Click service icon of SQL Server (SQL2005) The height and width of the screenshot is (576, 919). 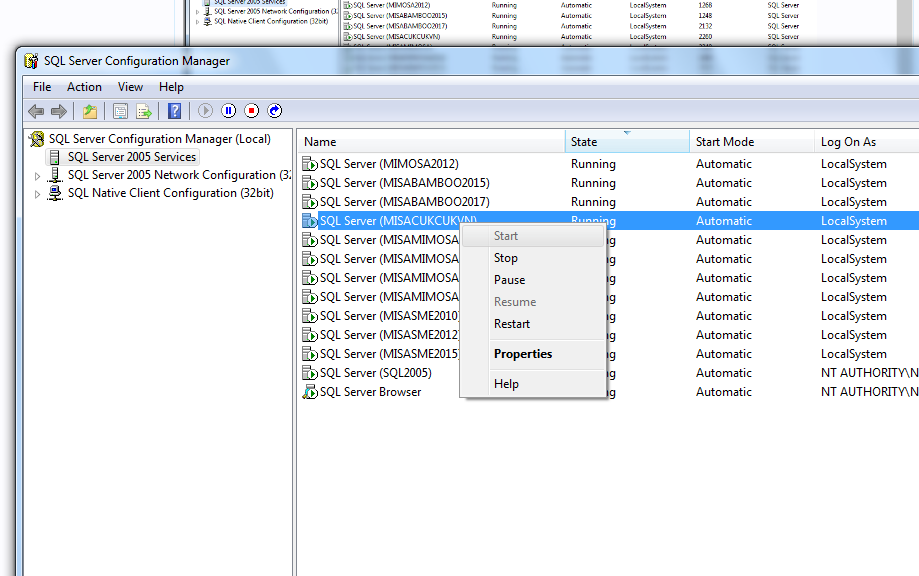309,373
